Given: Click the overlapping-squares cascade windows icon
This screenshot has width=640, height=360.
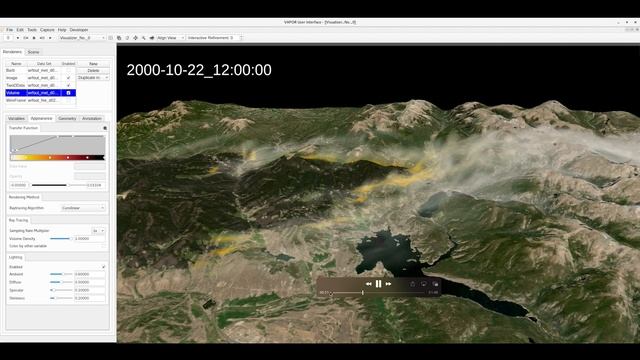Looking at the screenshot, I should tap(119, 38).
